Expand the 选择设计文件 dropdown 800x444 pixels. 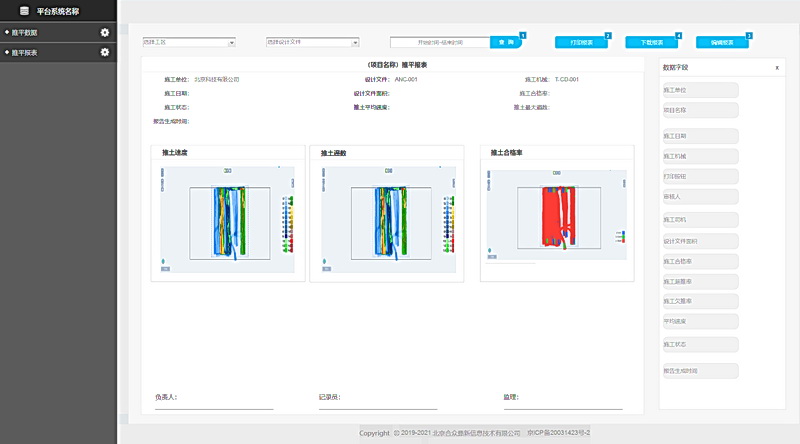click(312, 43)
